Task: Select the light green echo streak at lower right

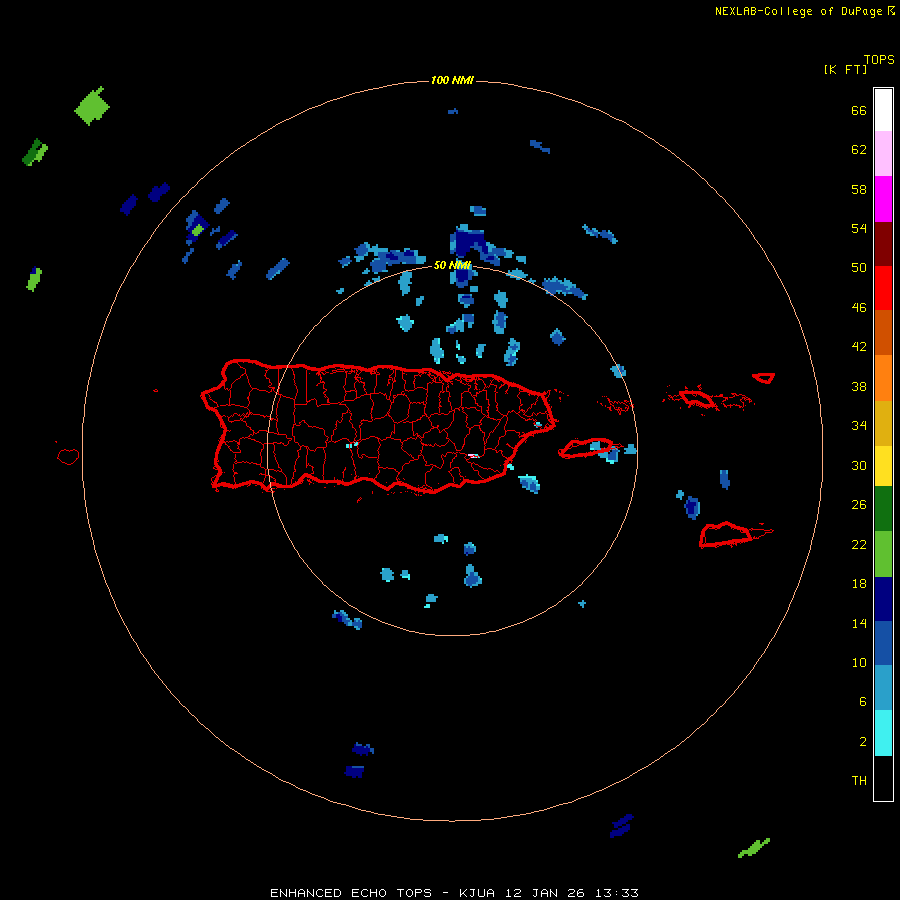Action: 753,848
